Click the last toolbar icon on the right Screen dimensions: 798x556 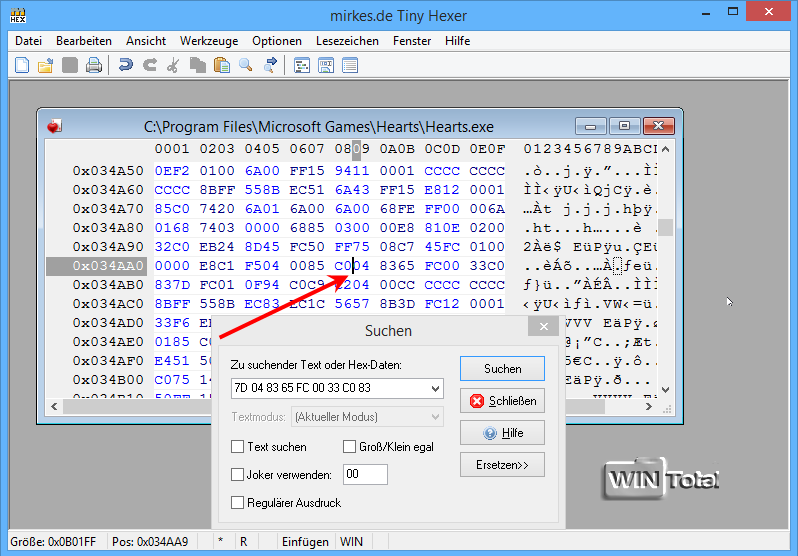pyautogui.click(x=350, y=65)
